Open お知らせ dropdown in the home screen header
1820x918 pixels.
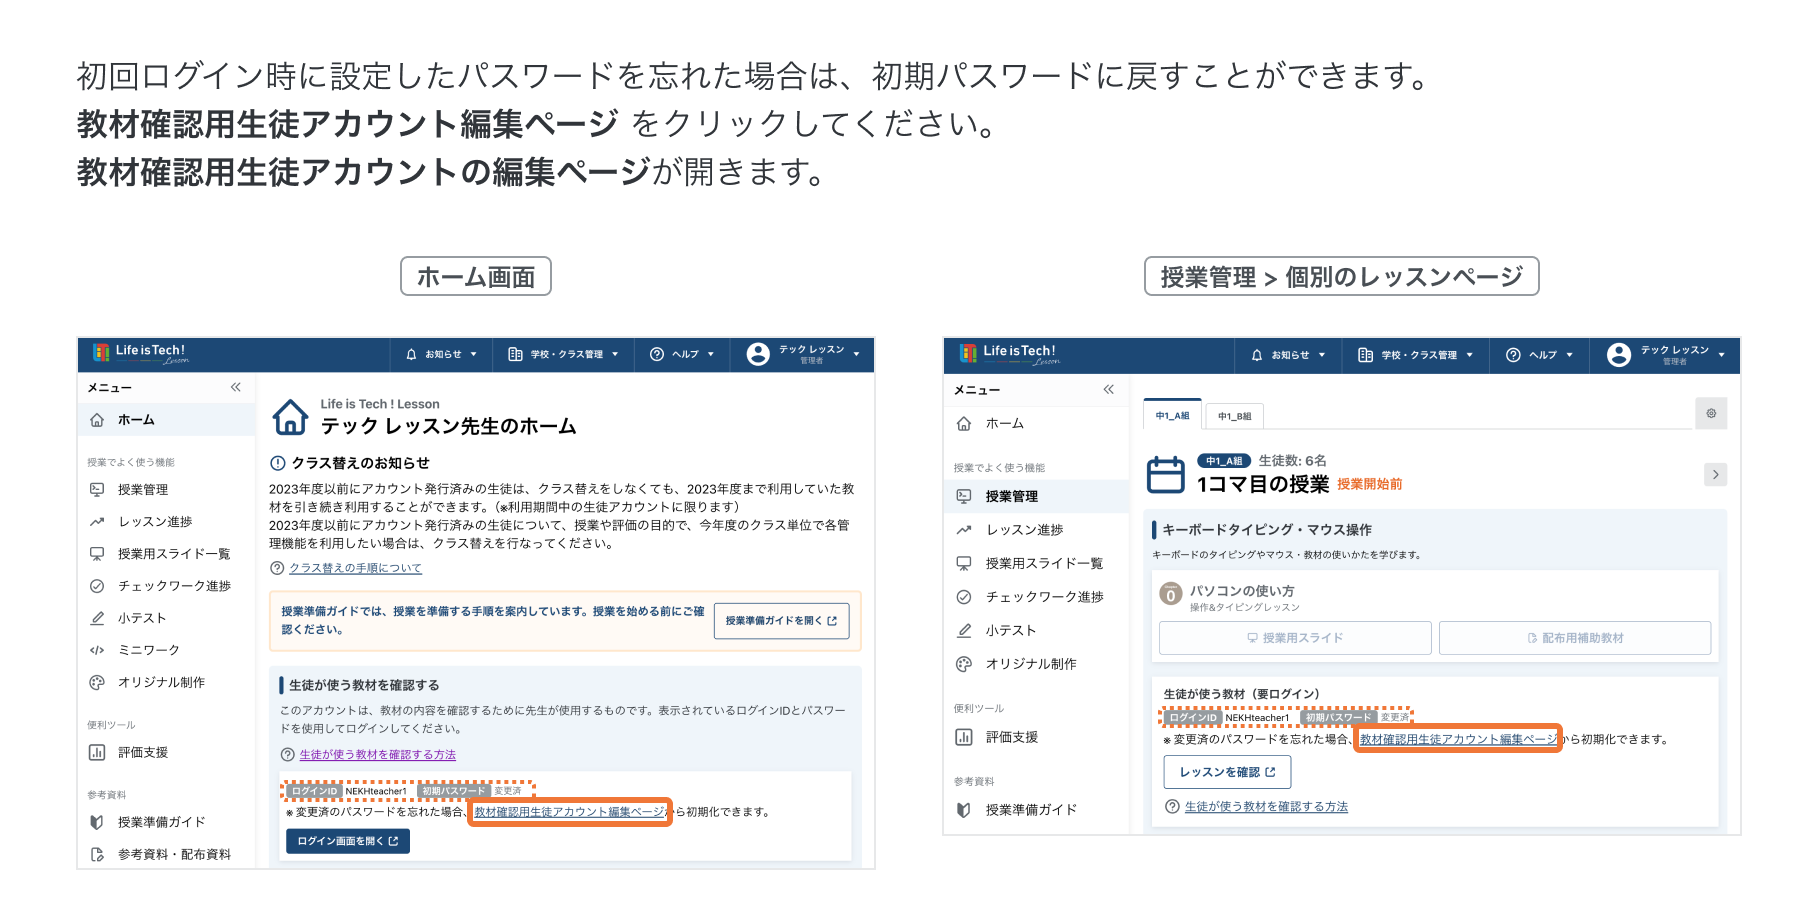point(441,354)
